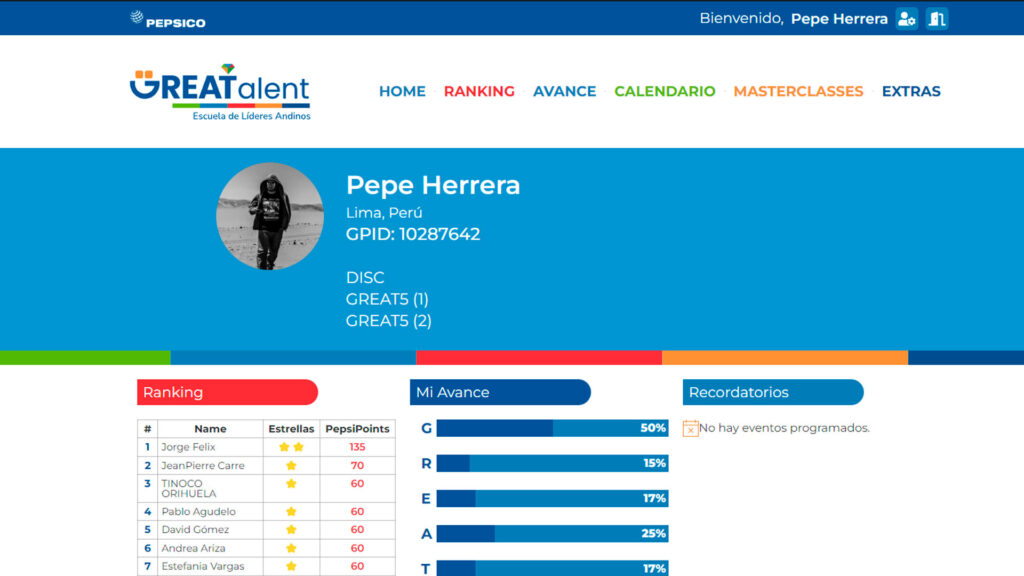
Task: Open the GREAT5 (1) link
Action: tap(387, 299)
